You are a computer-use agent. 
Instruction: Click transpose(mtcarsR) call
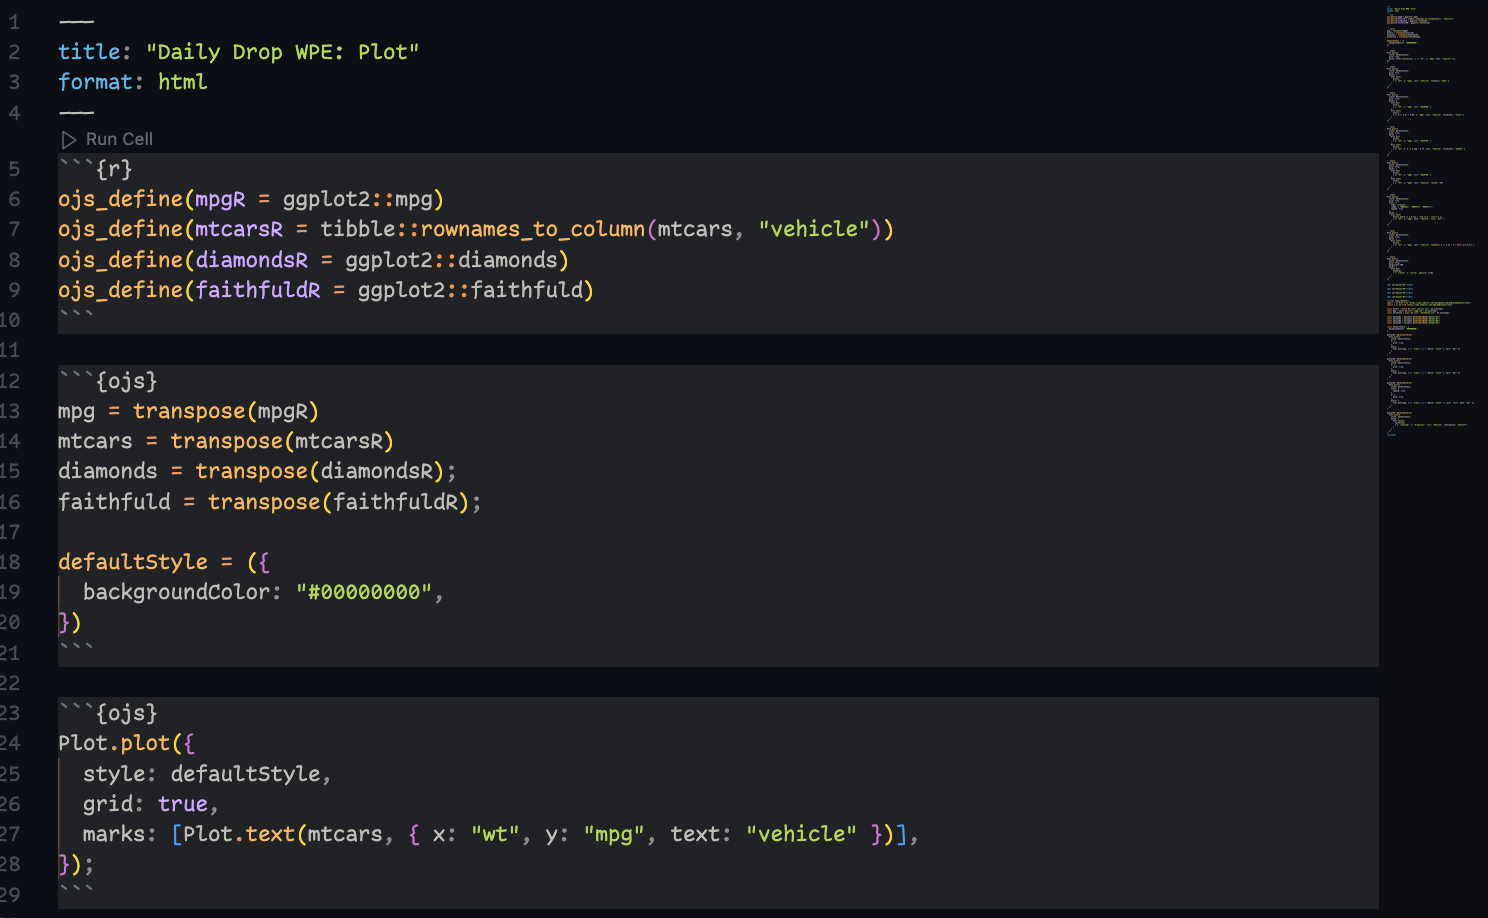tap(281, 441)
